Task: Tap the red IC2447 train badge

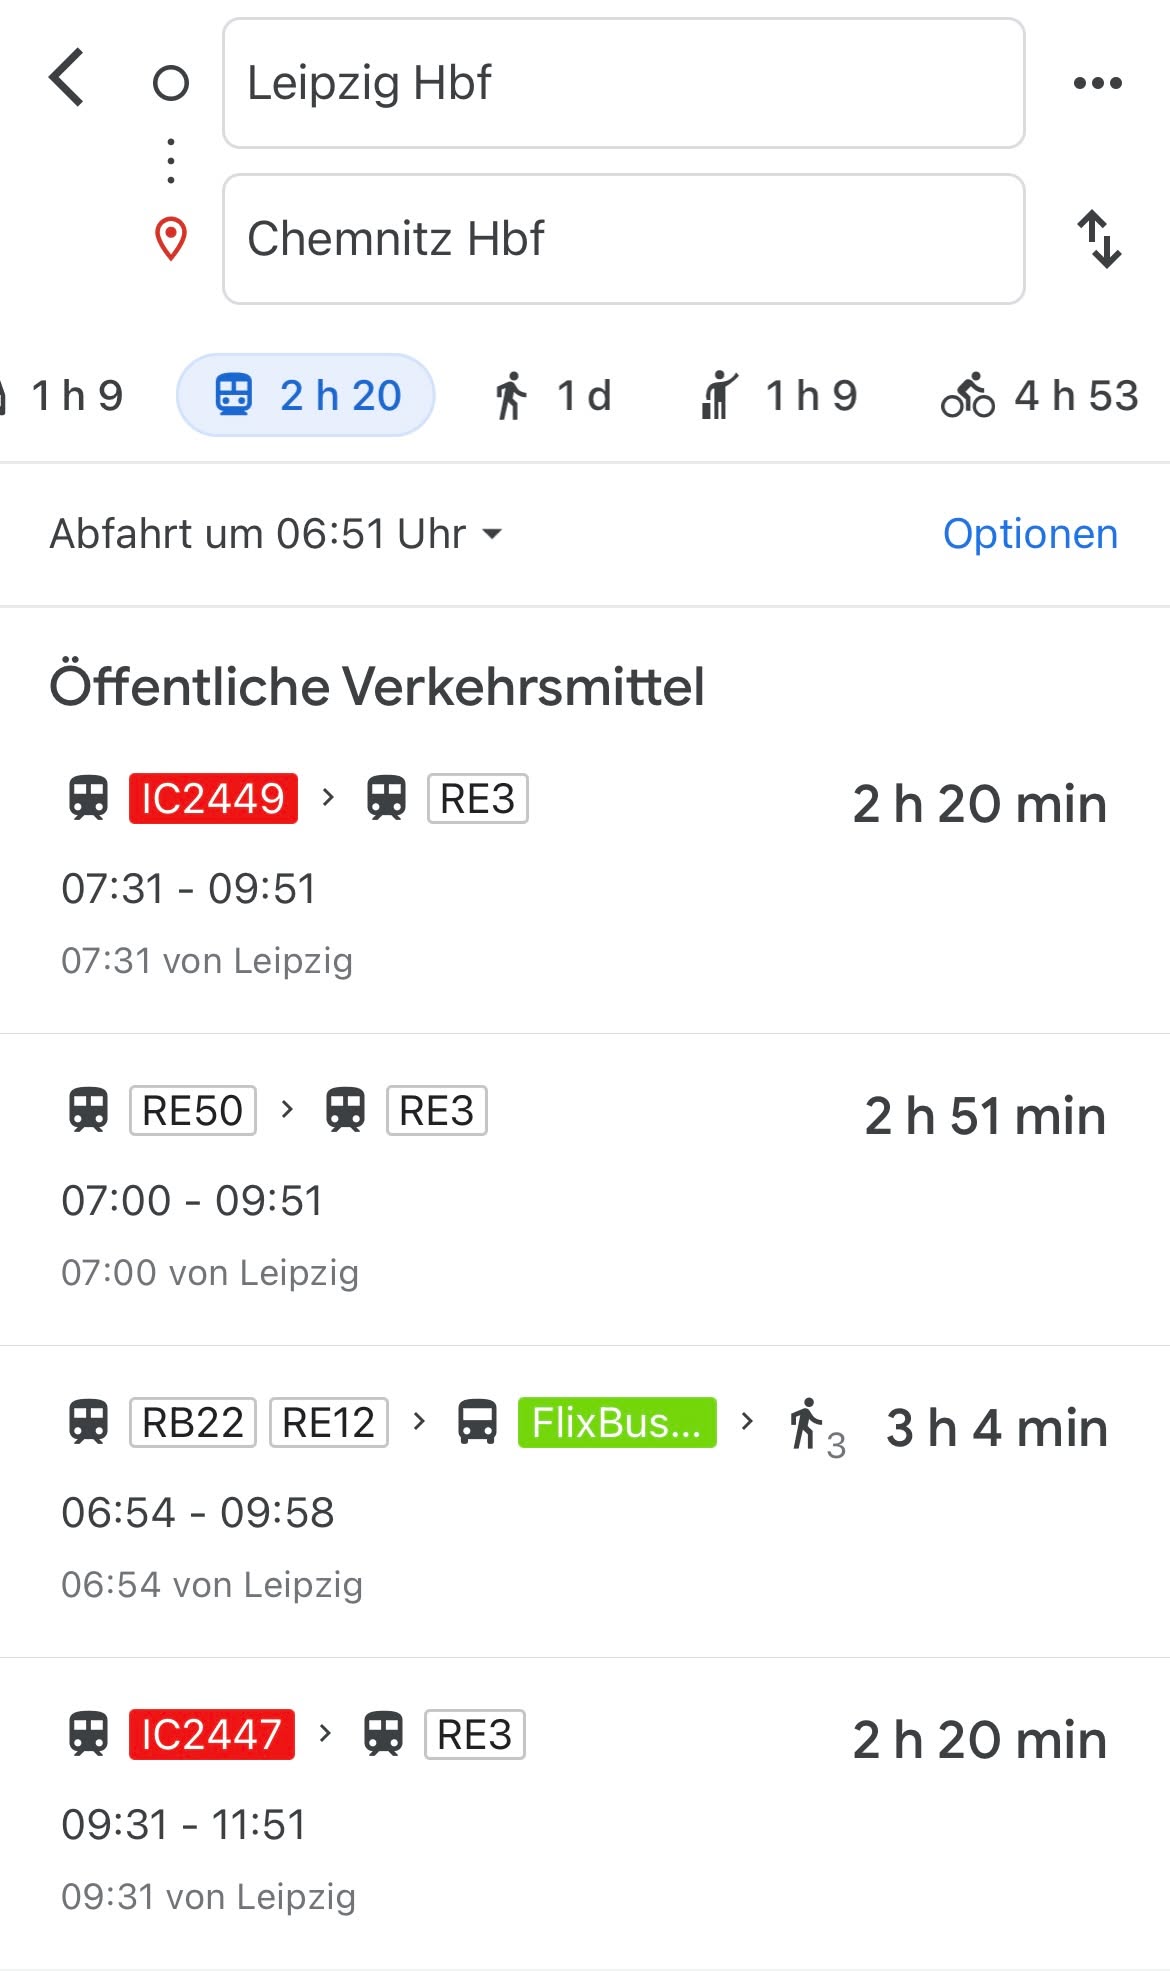Action: pos(212,1734)
